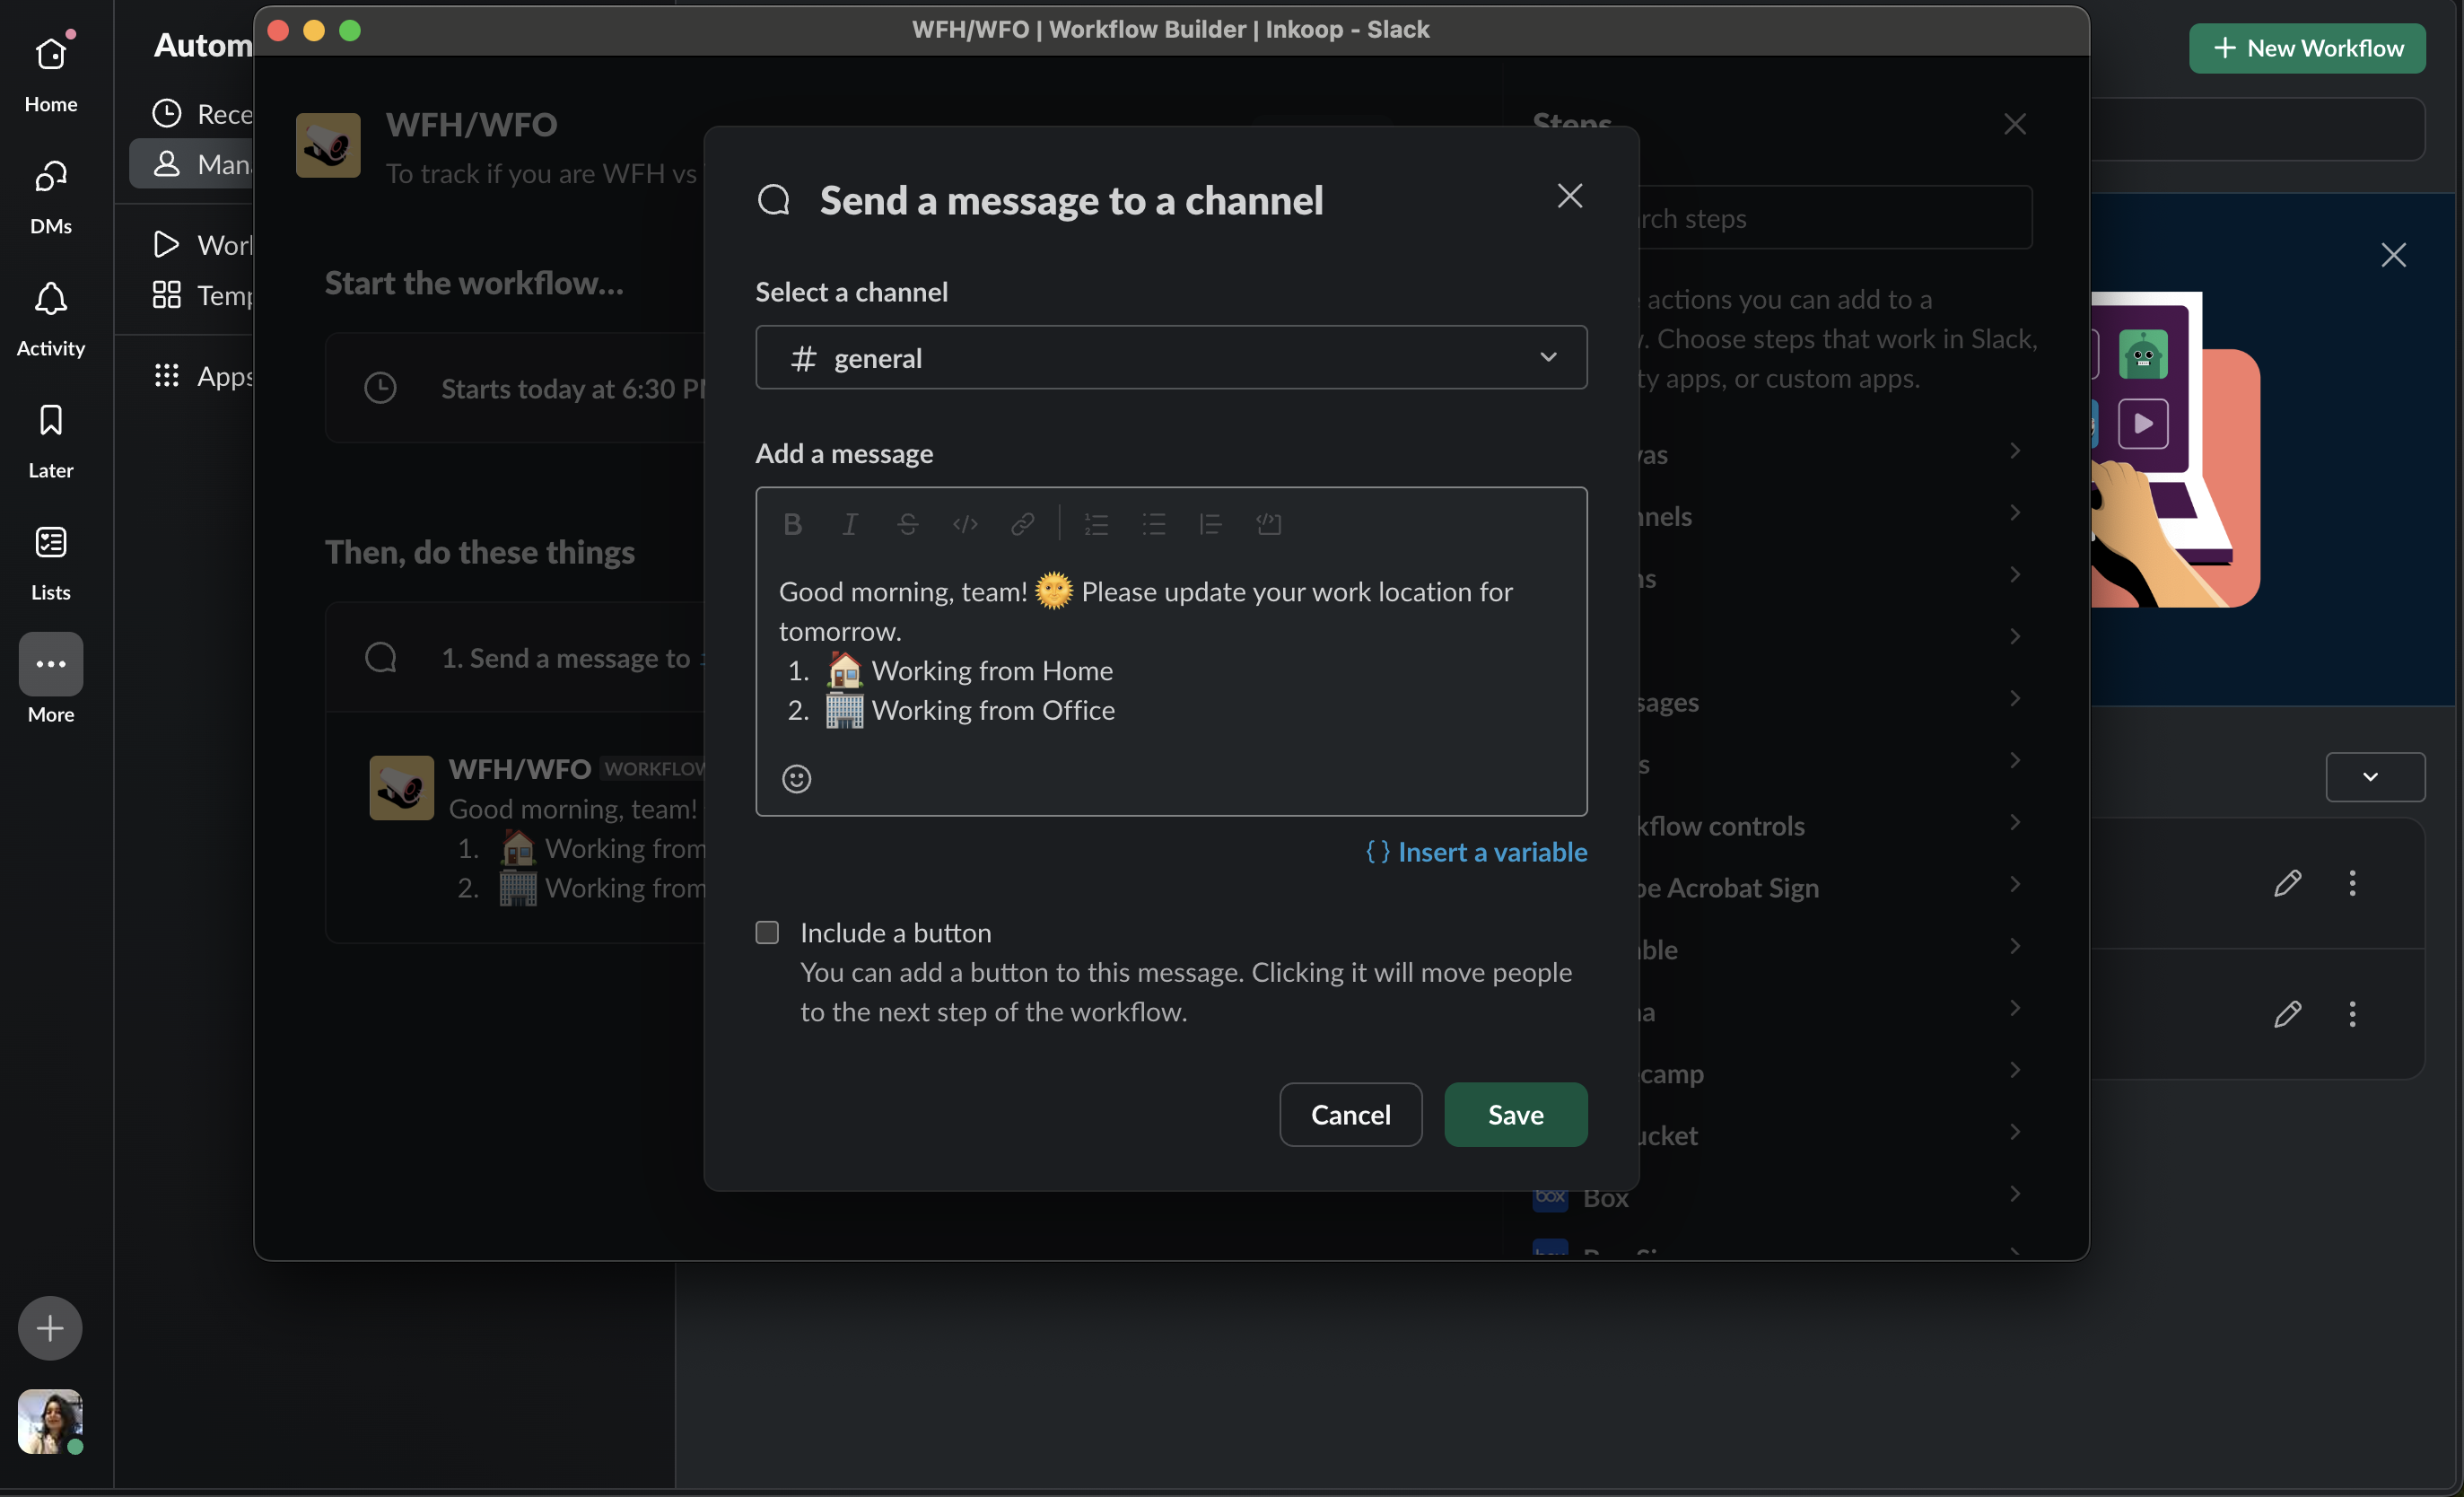Screen dimensions: 2464x1497
Task: Click into the message text area
Action: [x=1171, y=650]
